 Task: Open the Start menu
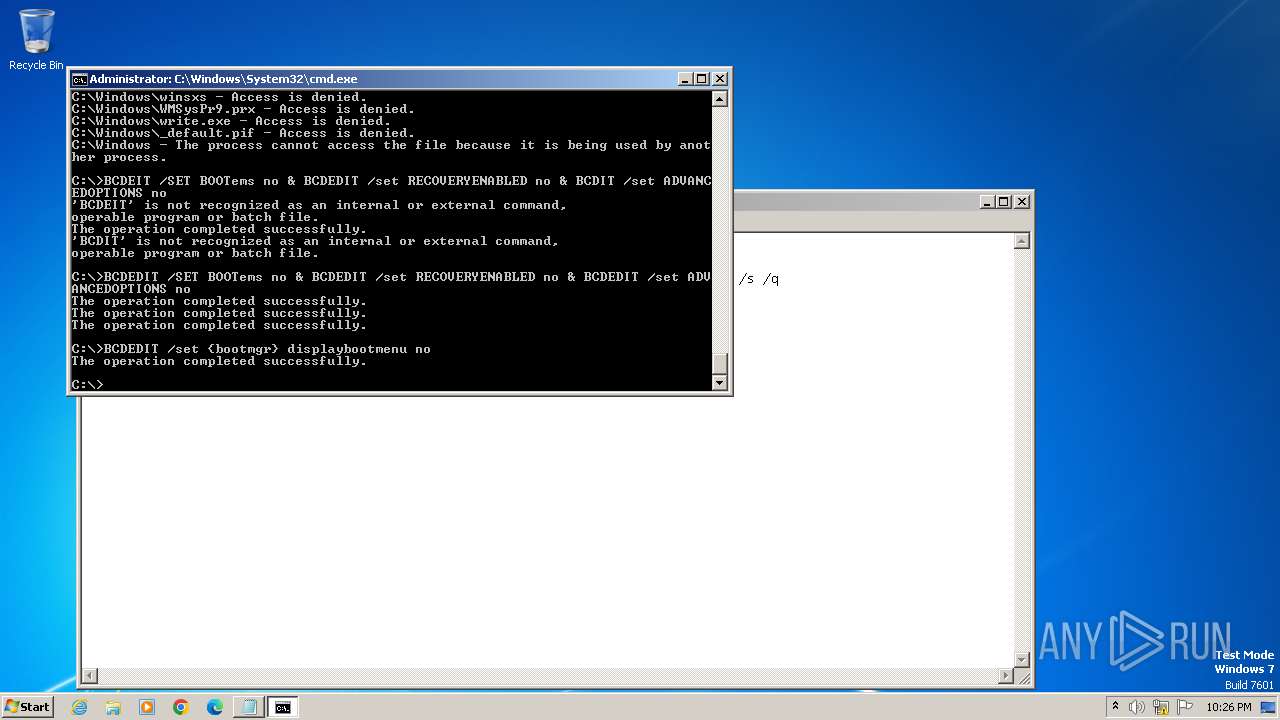(27, 707)
